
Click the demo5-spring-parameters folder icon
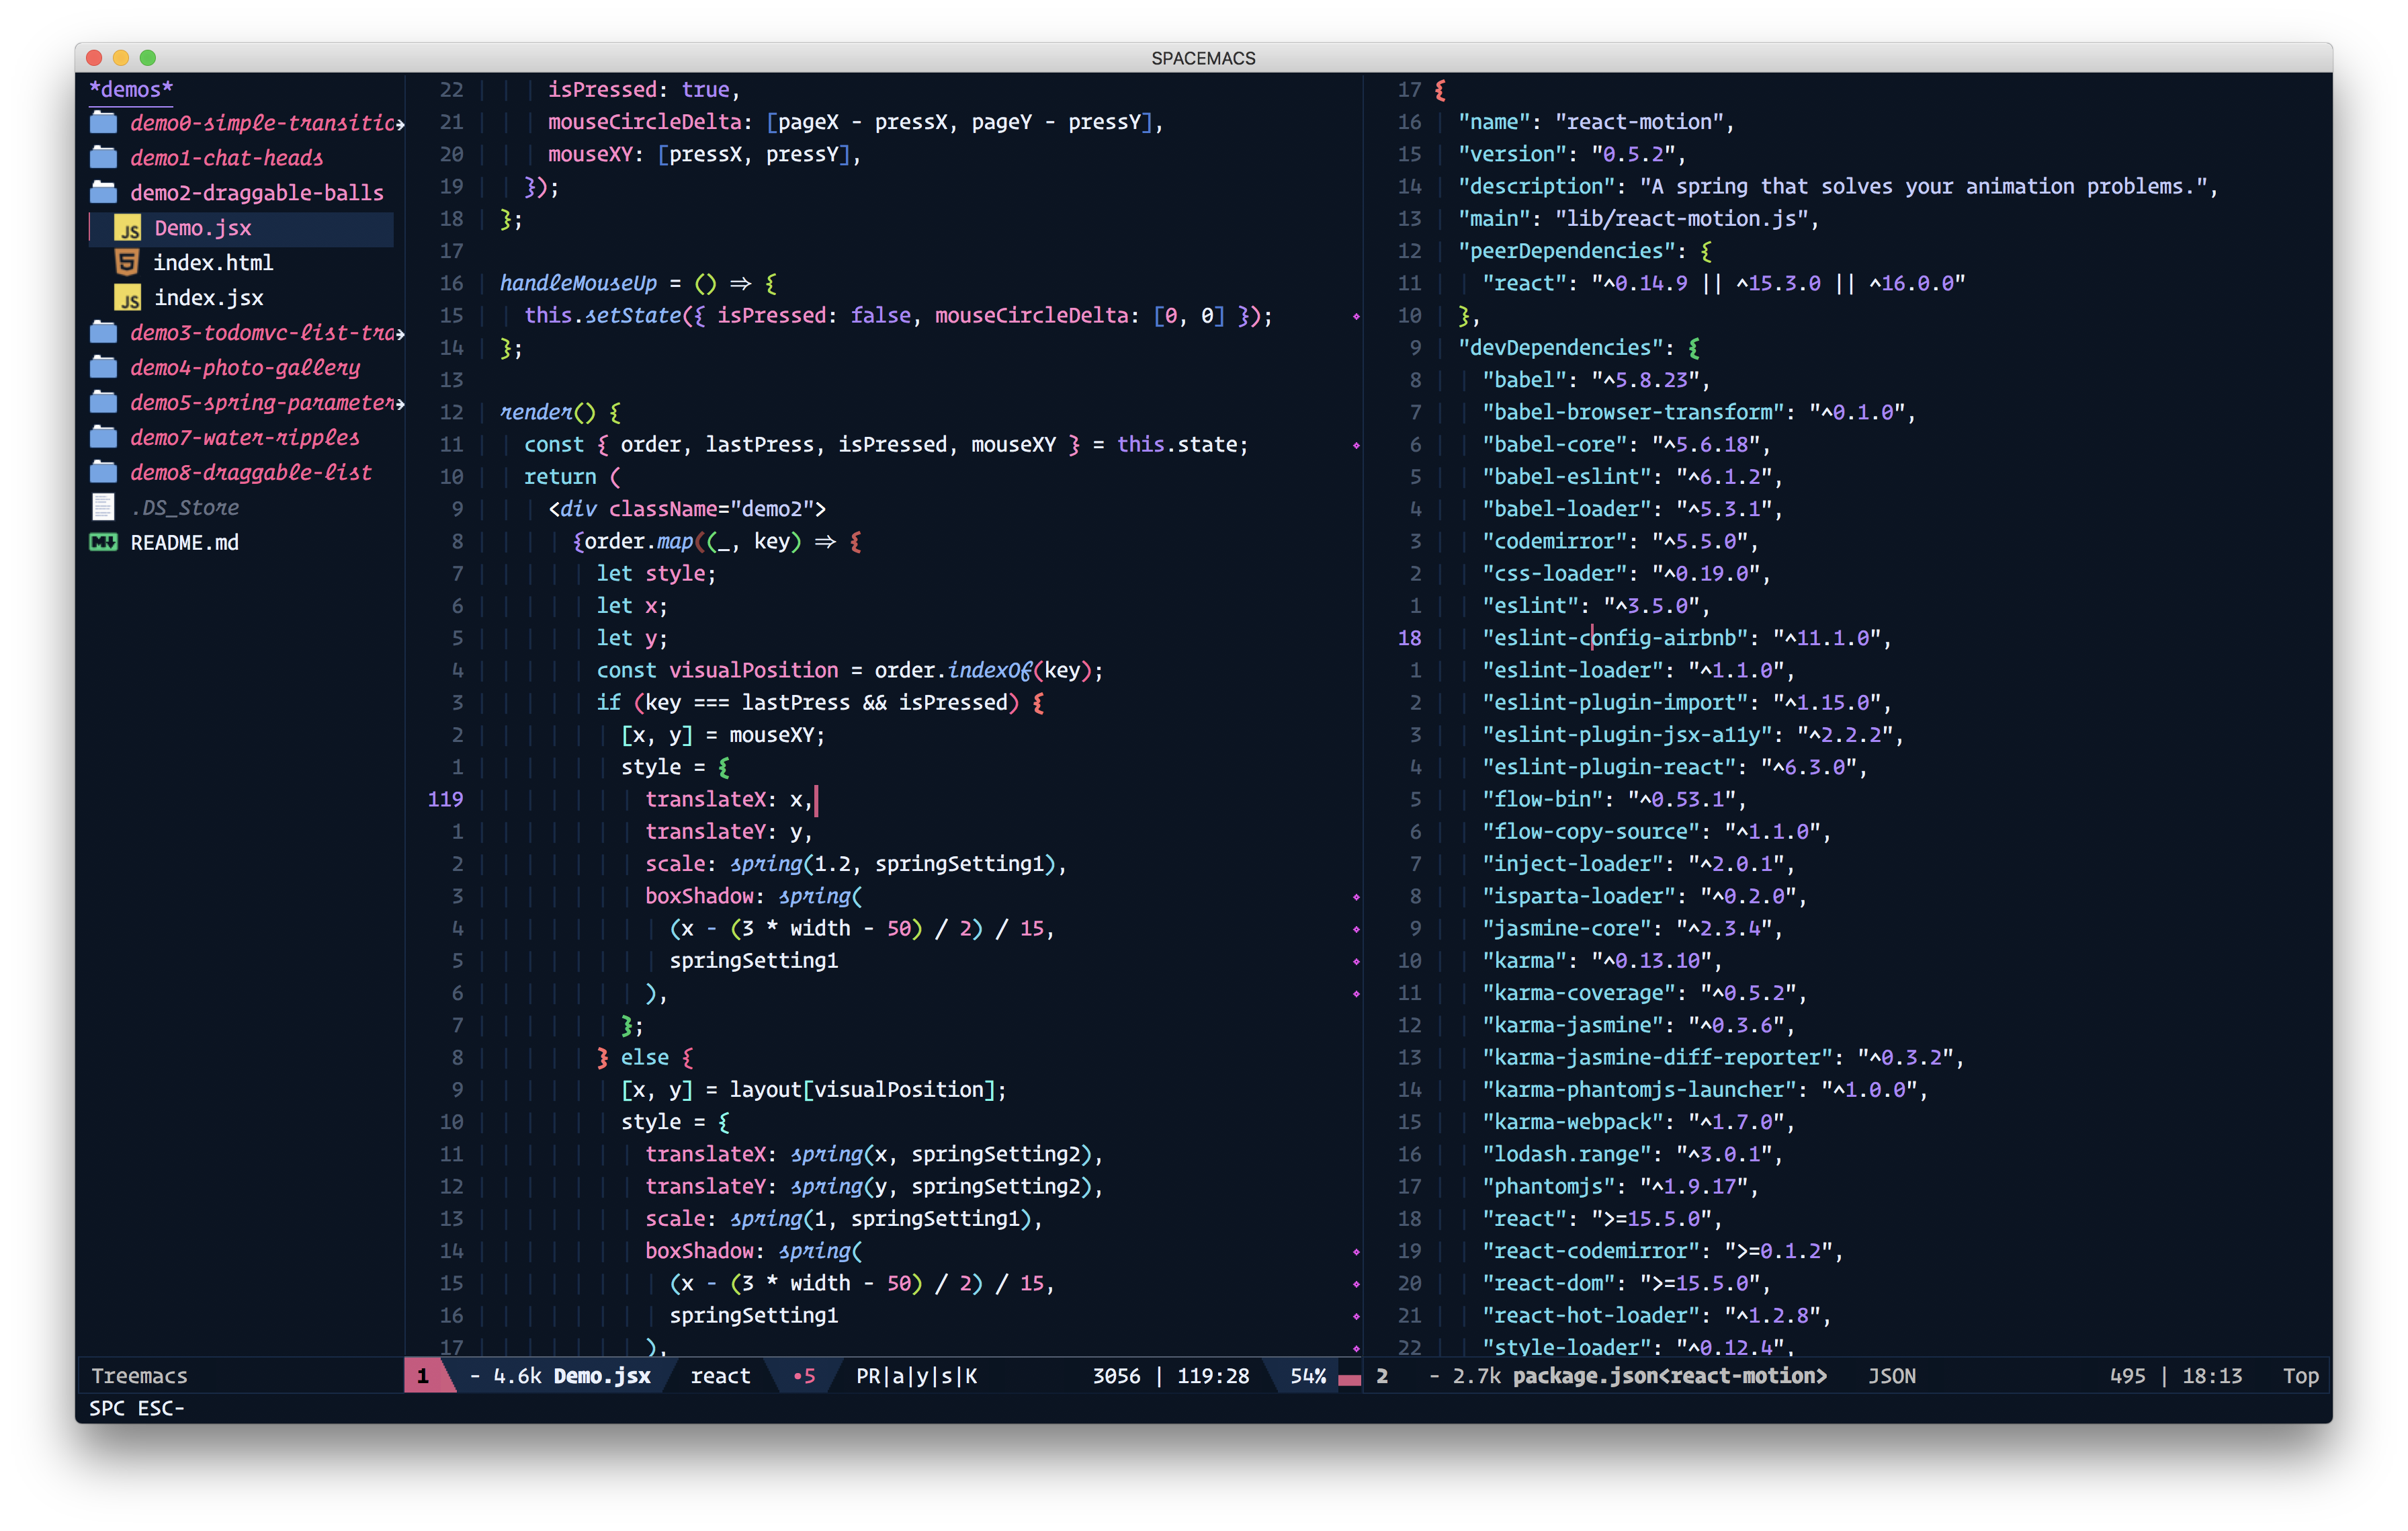click(104, 403)
